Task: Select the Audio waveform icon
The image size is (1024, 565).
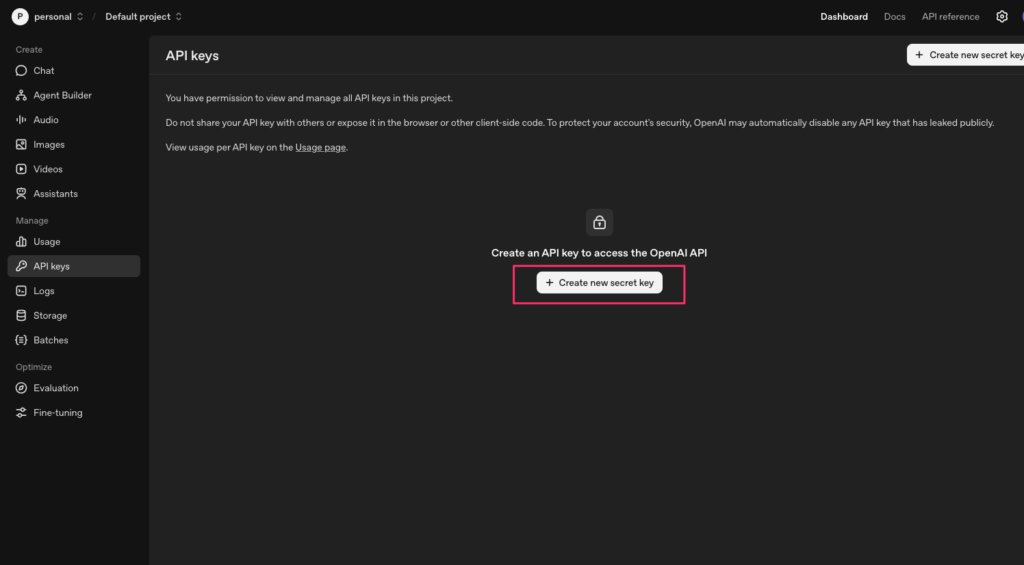Action: click(x=21, y=120)
